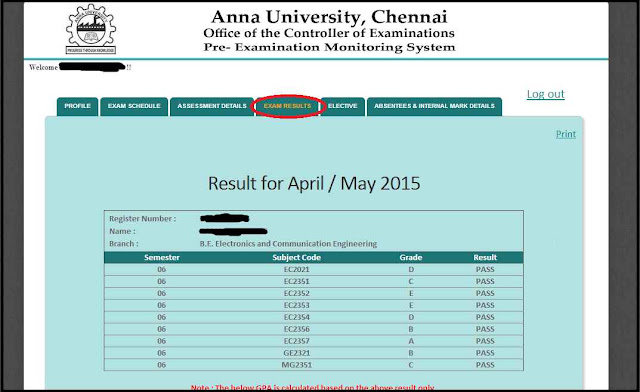
Task: Click subject code EC2021
Action: point(297,270)
